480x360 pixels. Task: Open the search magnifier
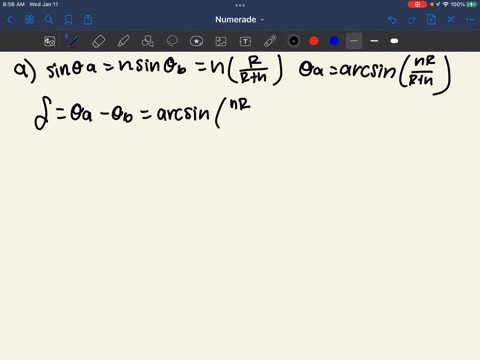click(x=49, y=20)
